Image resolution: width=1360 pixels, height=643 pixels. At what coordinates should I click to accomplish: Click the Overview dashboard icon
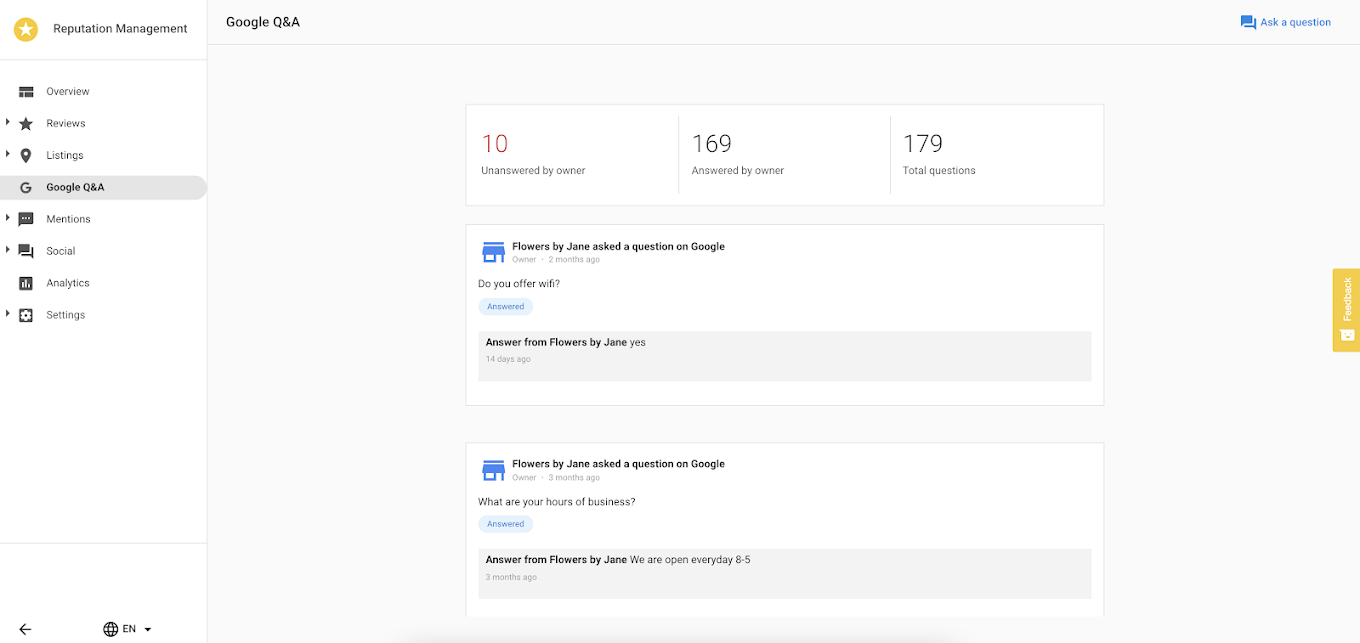(x=26, y=92)
